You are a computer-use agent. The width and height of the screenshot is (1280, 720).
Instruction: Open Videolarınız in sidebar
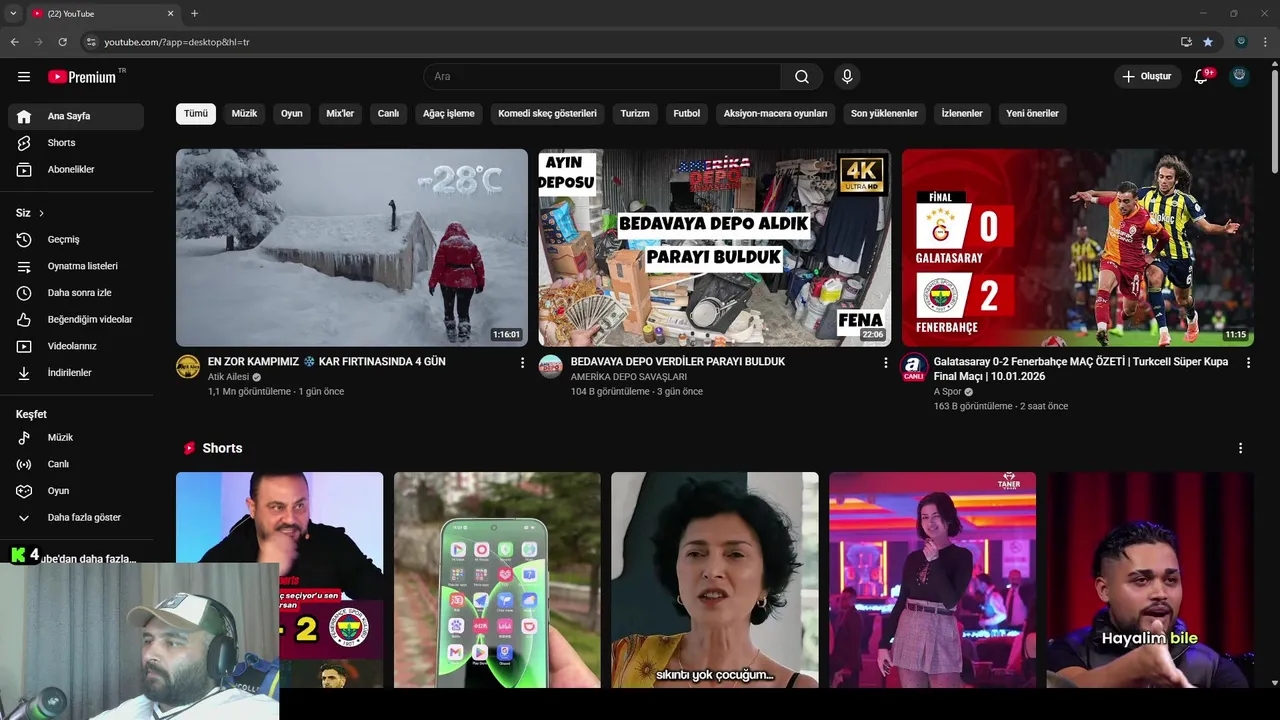[76, 346]
